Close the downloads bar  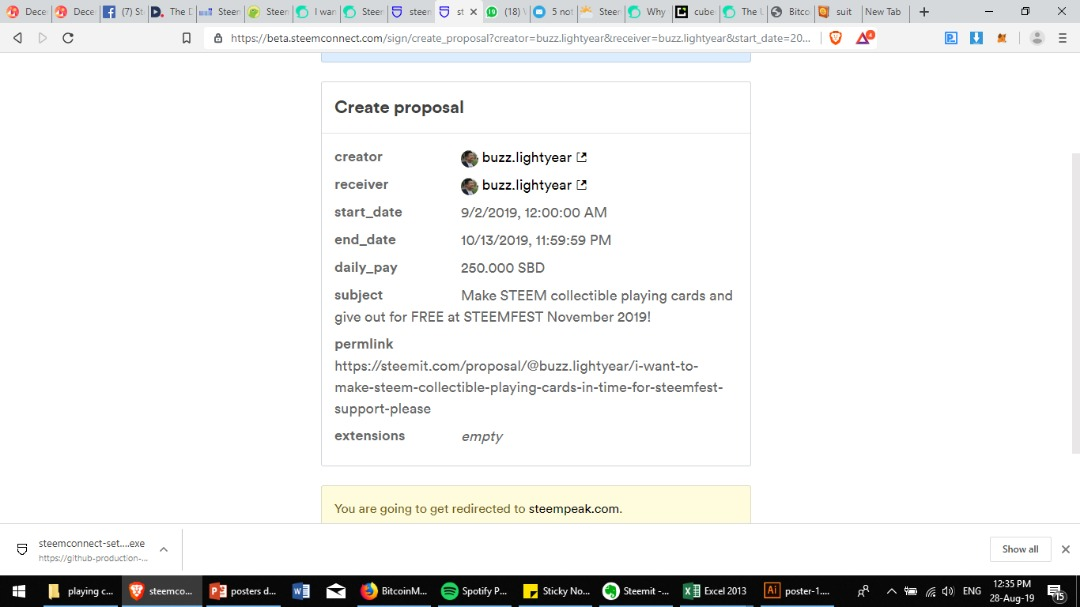point(1066,549)
